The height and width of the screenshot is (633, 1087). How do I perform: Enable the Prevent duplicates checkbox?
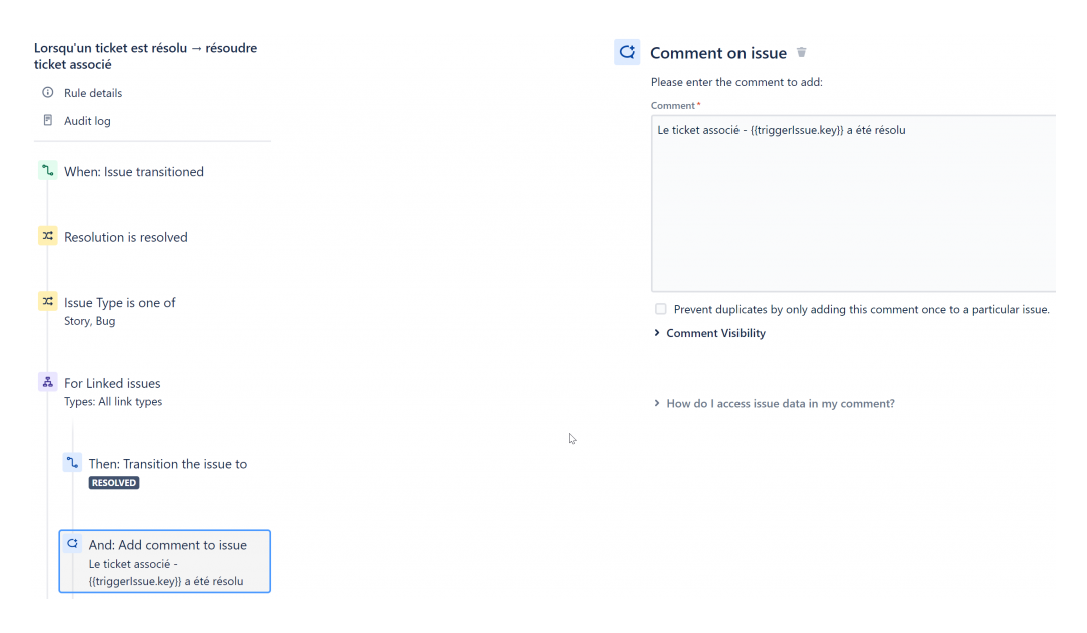tap(660, 309)
